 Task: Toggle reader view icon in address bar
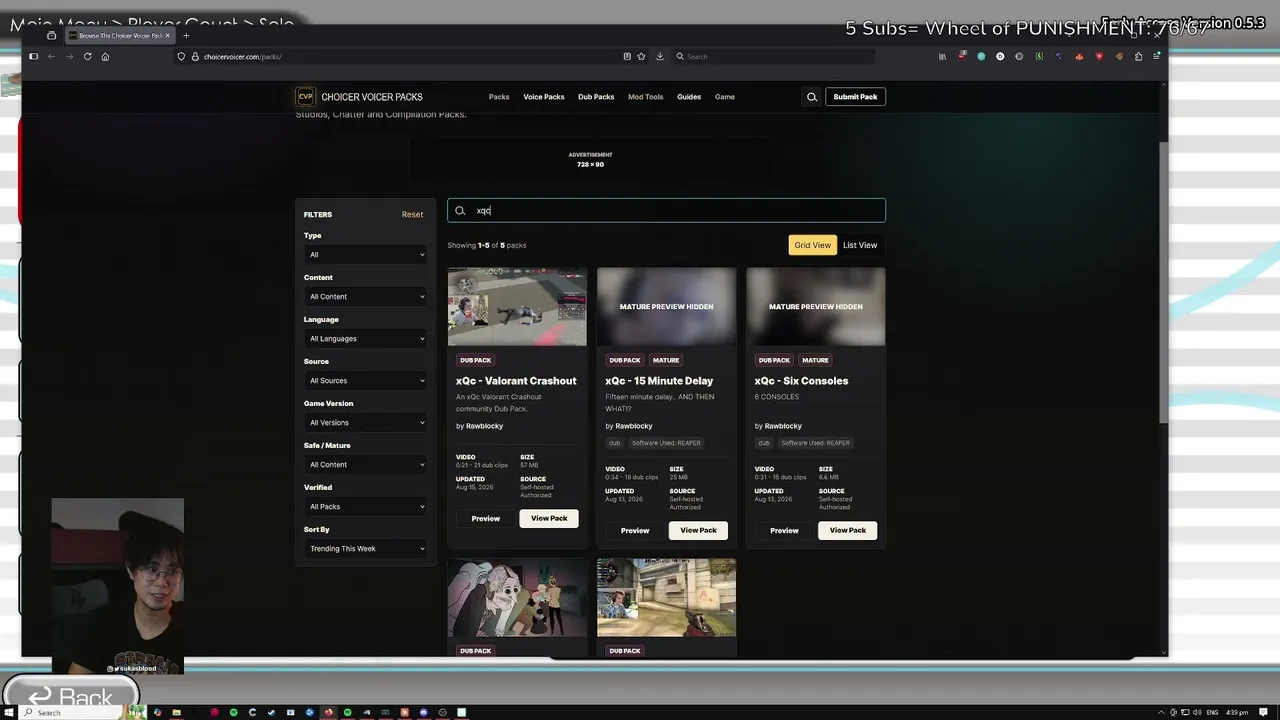627,56
